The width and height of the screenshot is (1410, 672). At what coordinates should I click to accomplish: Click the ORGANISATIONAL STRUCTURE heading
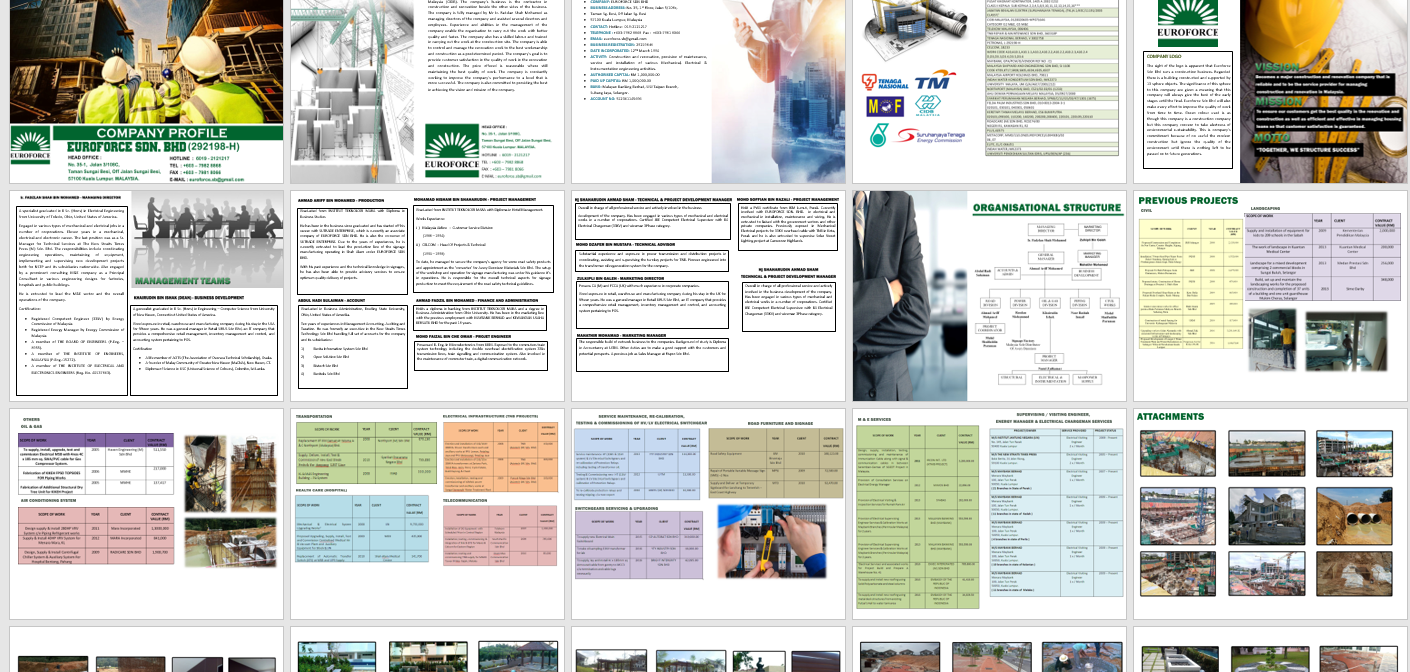(x=1048, y=208)
